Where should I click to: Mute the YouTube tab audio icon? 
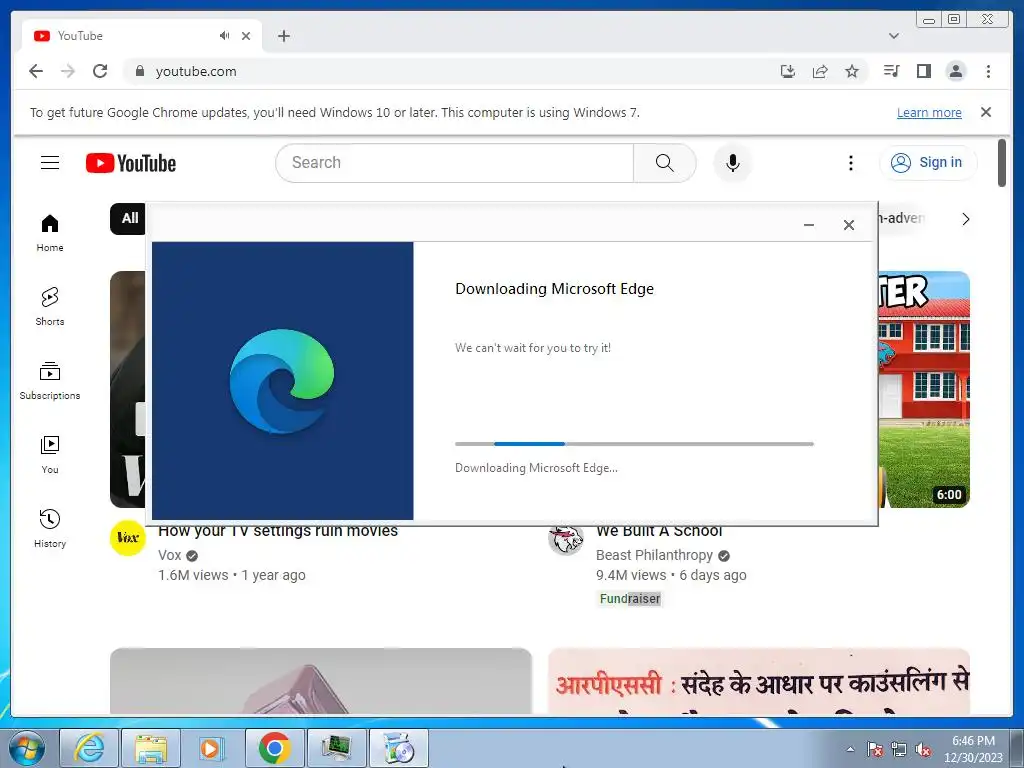coord(225,36)
